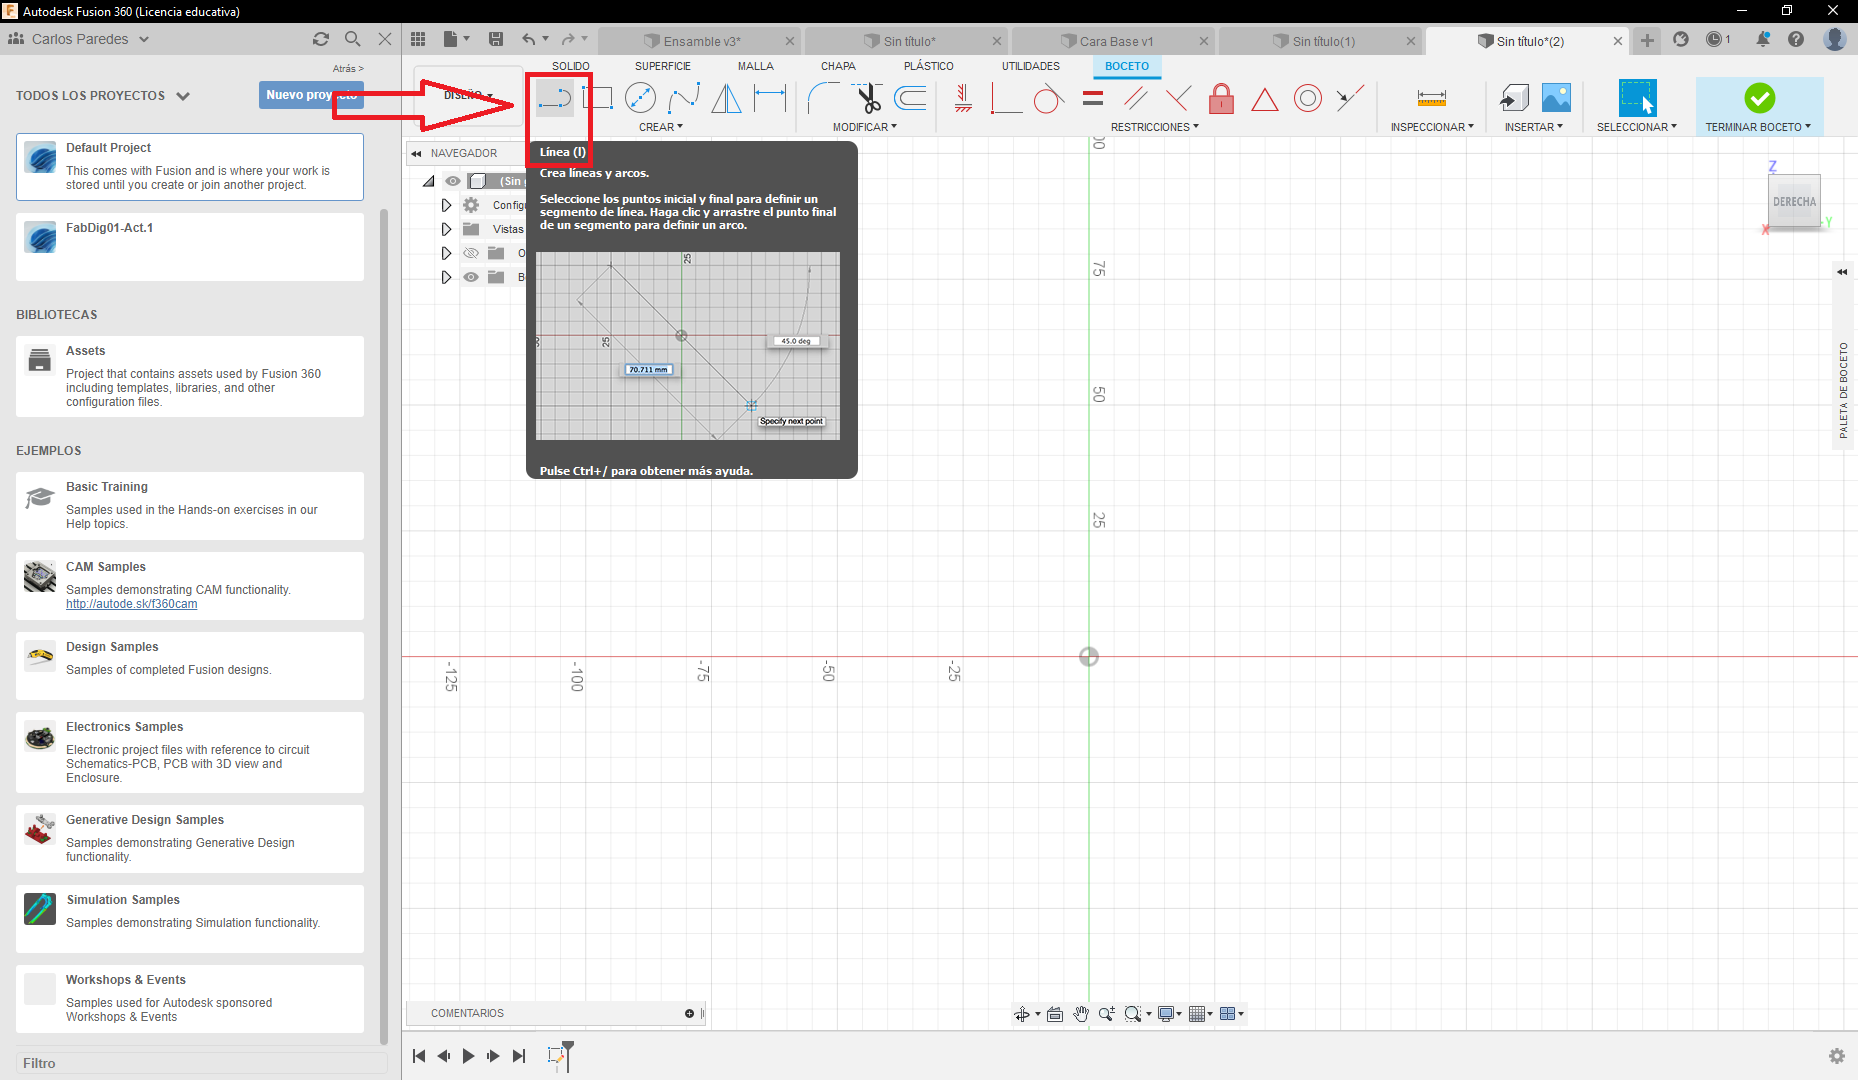1858x1080 pixels.
Task: Open the RESTRICCIONES dropdown menu
Action: point(1155,127)
